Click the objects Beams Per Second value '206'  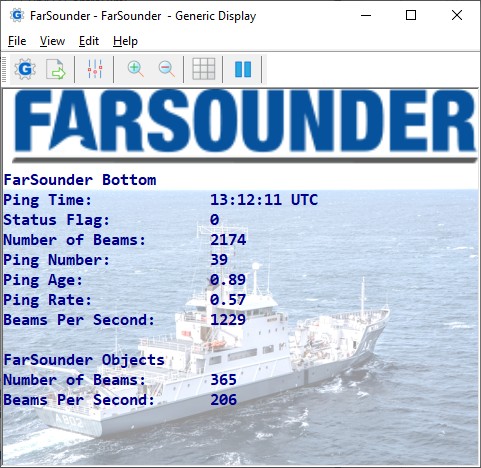(223, 400)
